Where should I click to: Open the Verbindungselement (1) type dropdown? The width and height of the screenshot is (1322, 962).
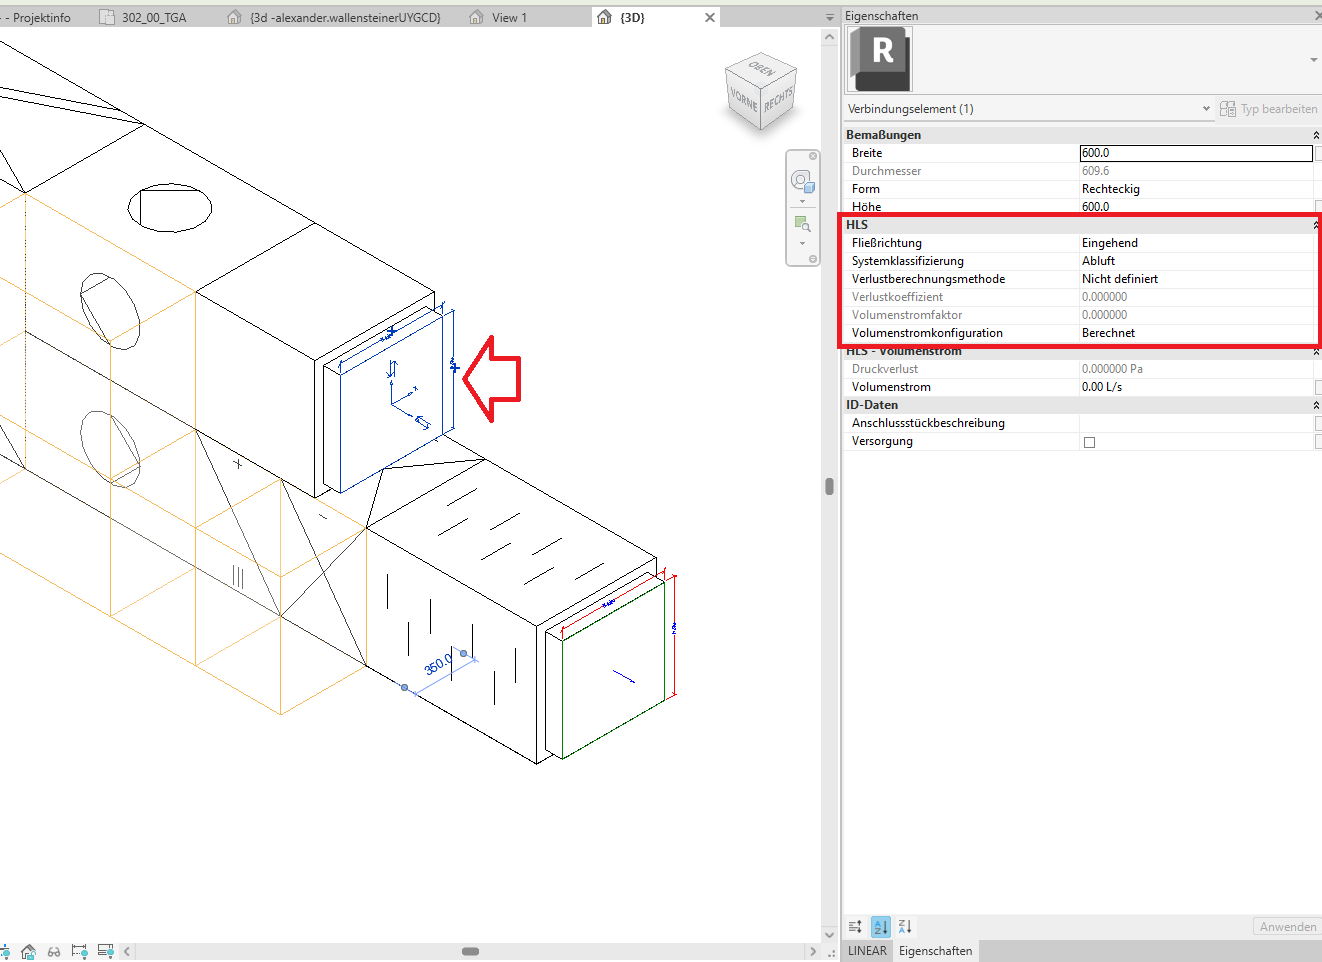[x=1206, y=109]
